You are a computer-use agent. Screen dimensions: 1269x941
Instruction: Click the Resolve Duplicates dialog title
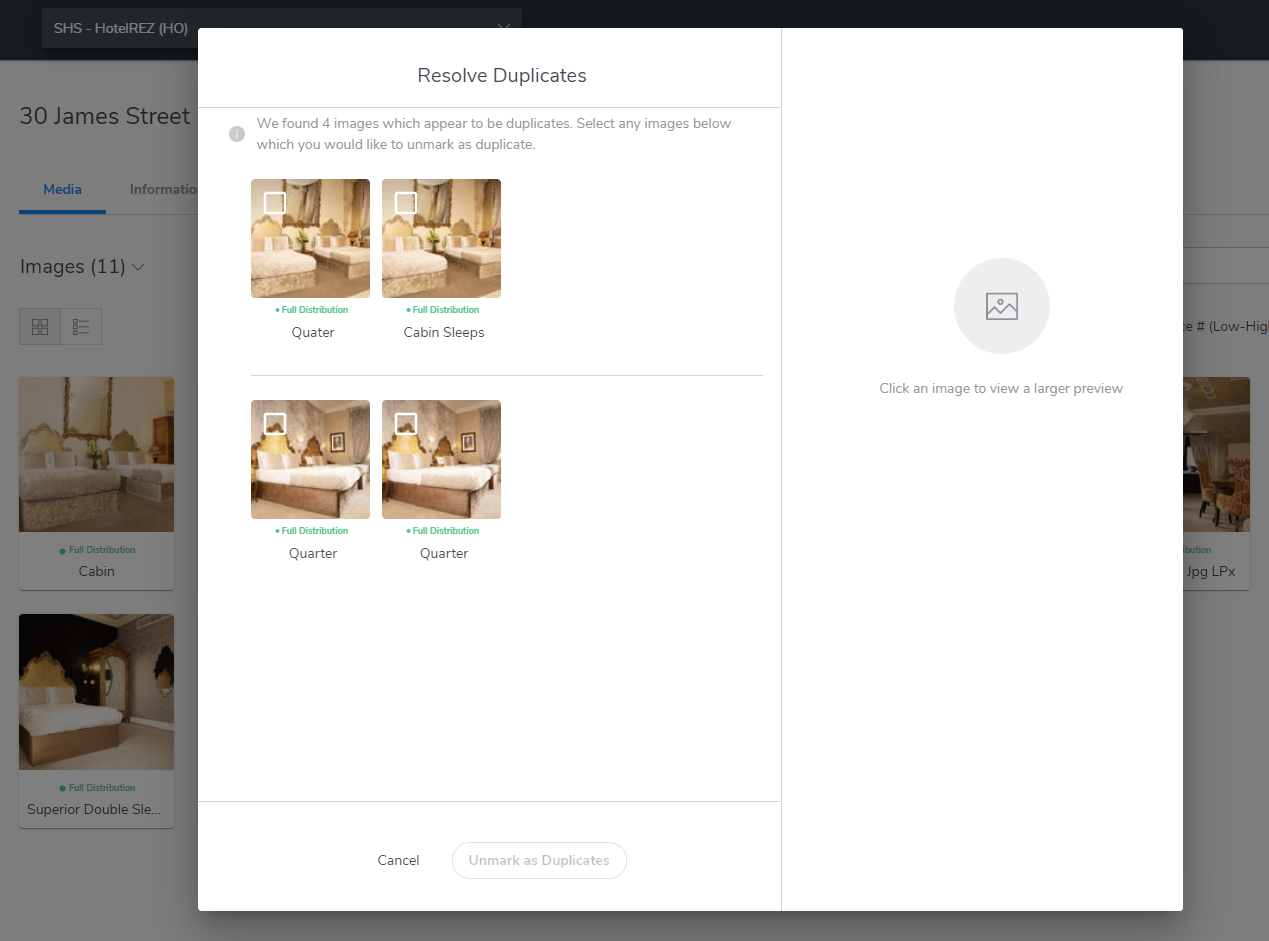click(501, 75)
